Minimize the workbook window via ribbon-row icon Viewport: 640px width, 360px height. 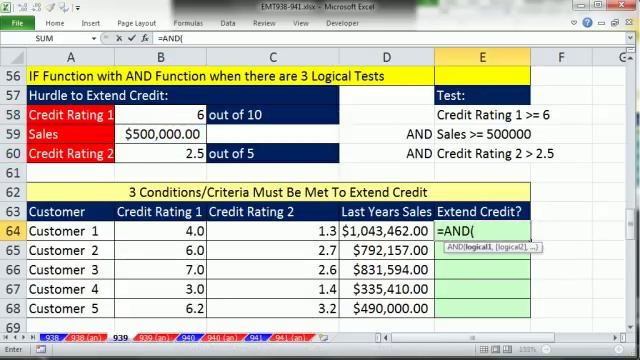click(x=601, y=23)
